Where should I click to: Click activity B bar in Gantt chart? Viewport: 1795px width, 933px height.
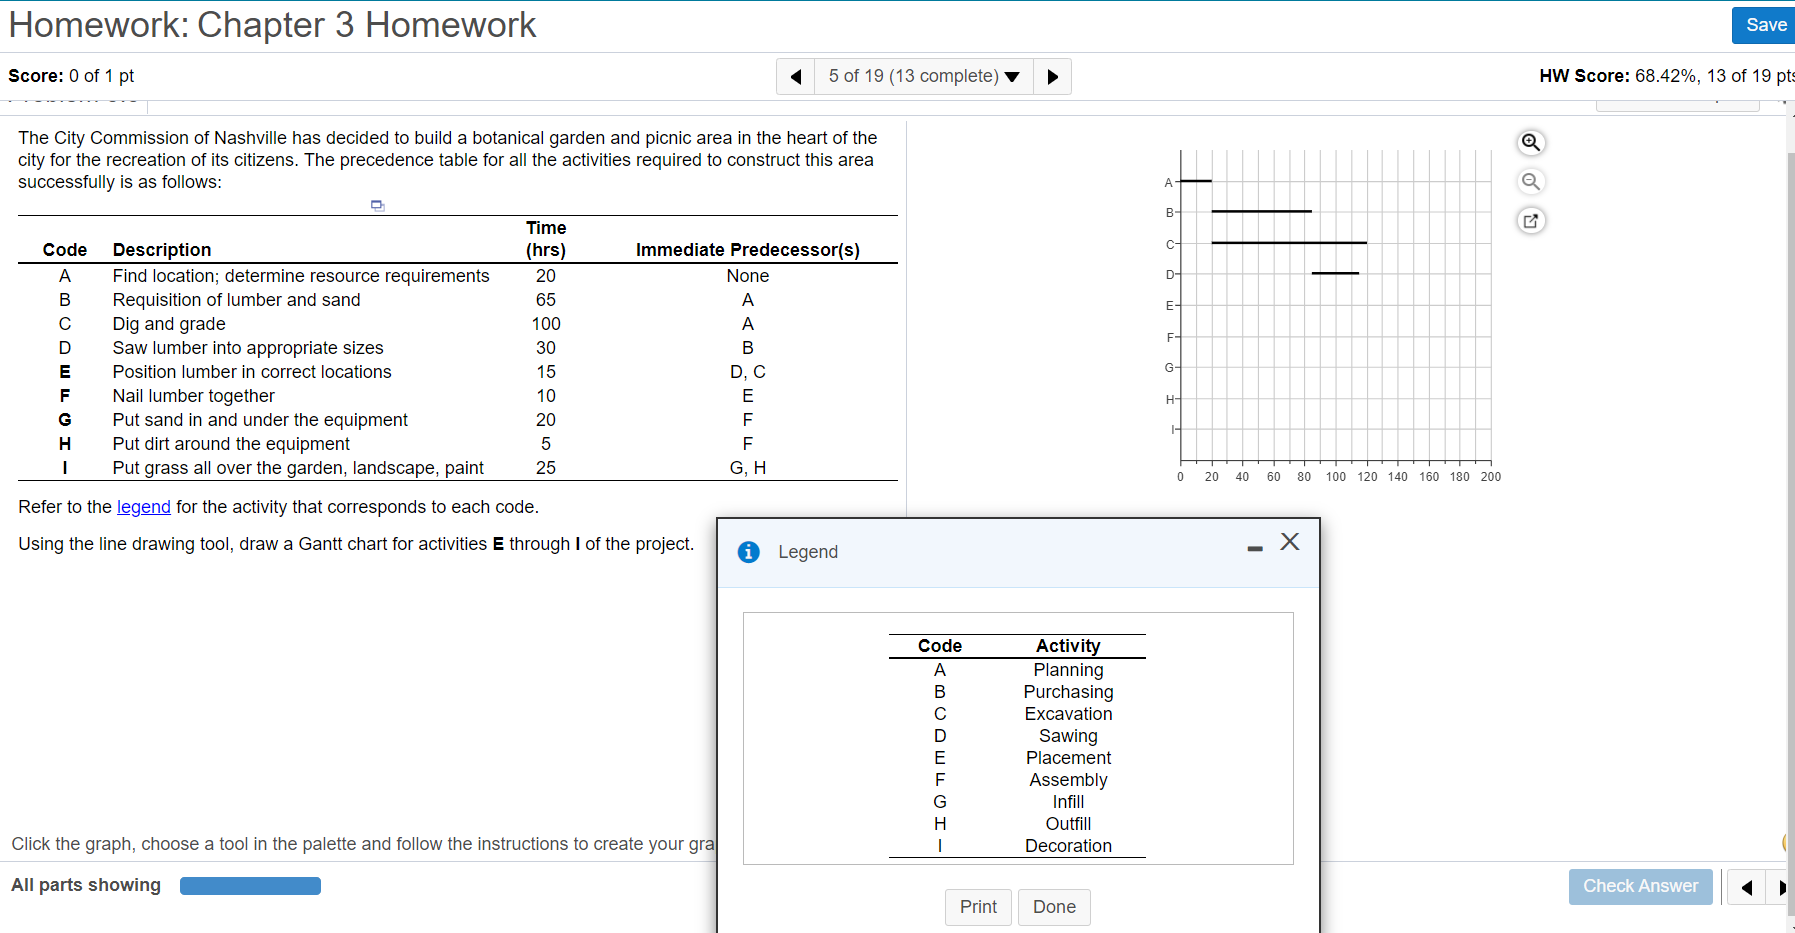tap(1261, 212)
